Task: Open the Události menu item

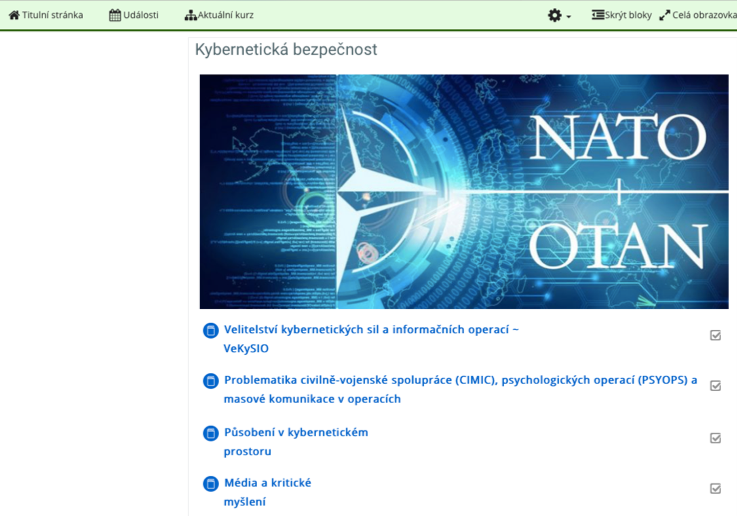Action: 141,15
